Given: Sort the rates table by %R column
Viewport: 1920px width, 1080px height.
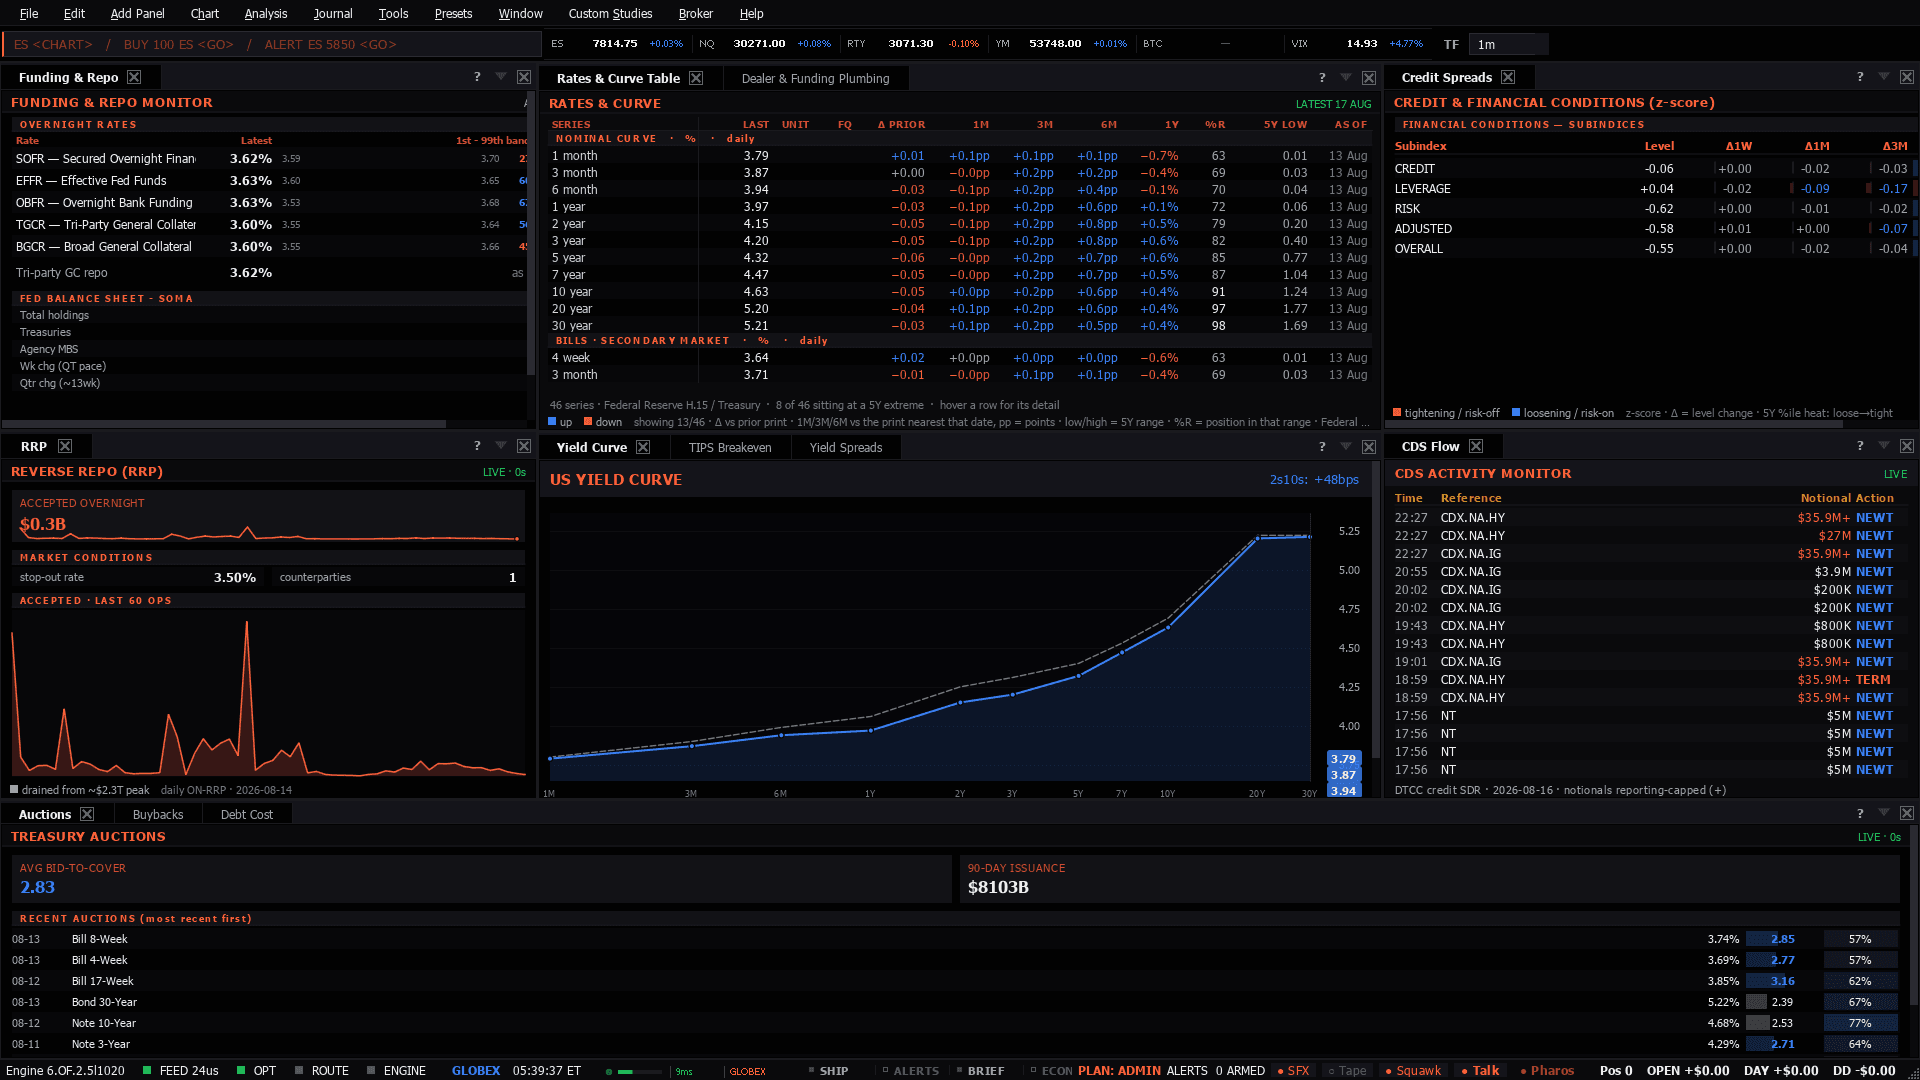Looking at the screenshot, I should 1215,124.
